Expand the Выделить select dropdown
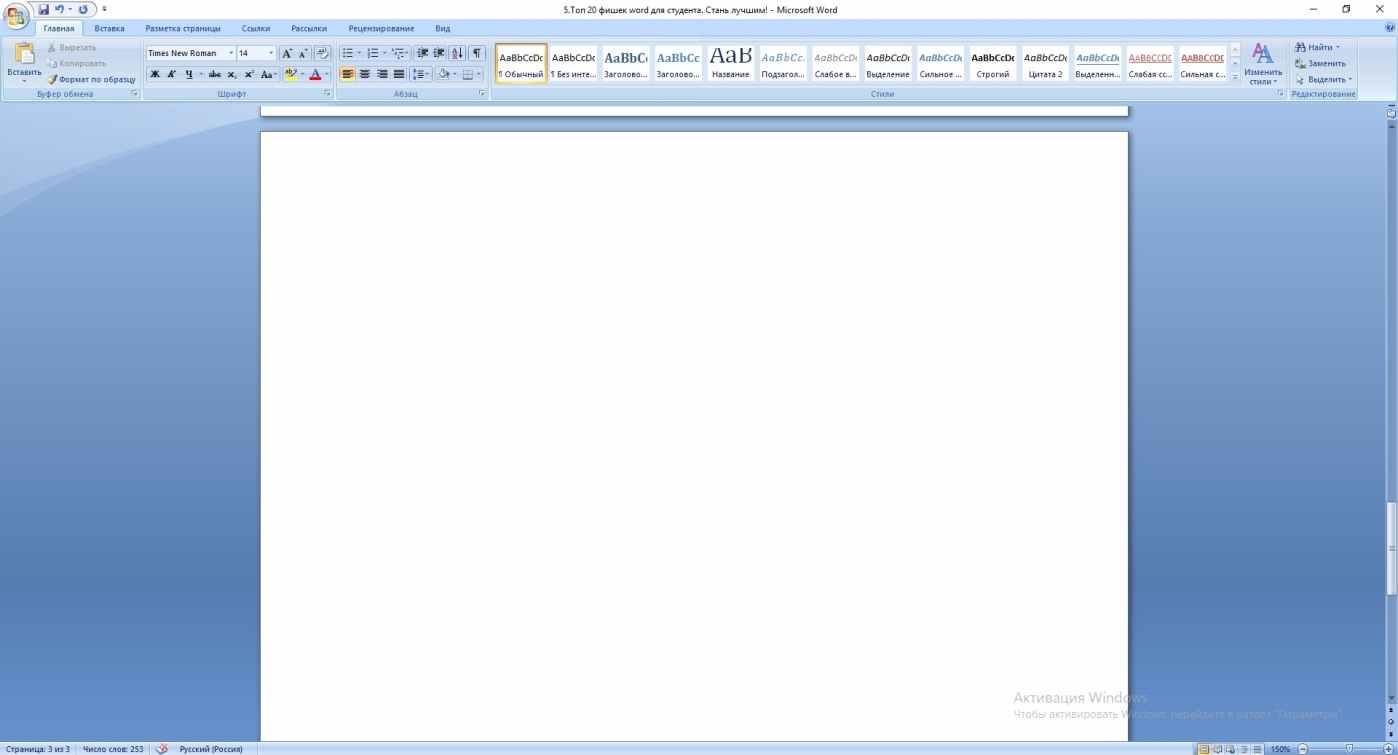The width and height of the screenshot is (1398, 755). 1350,79
